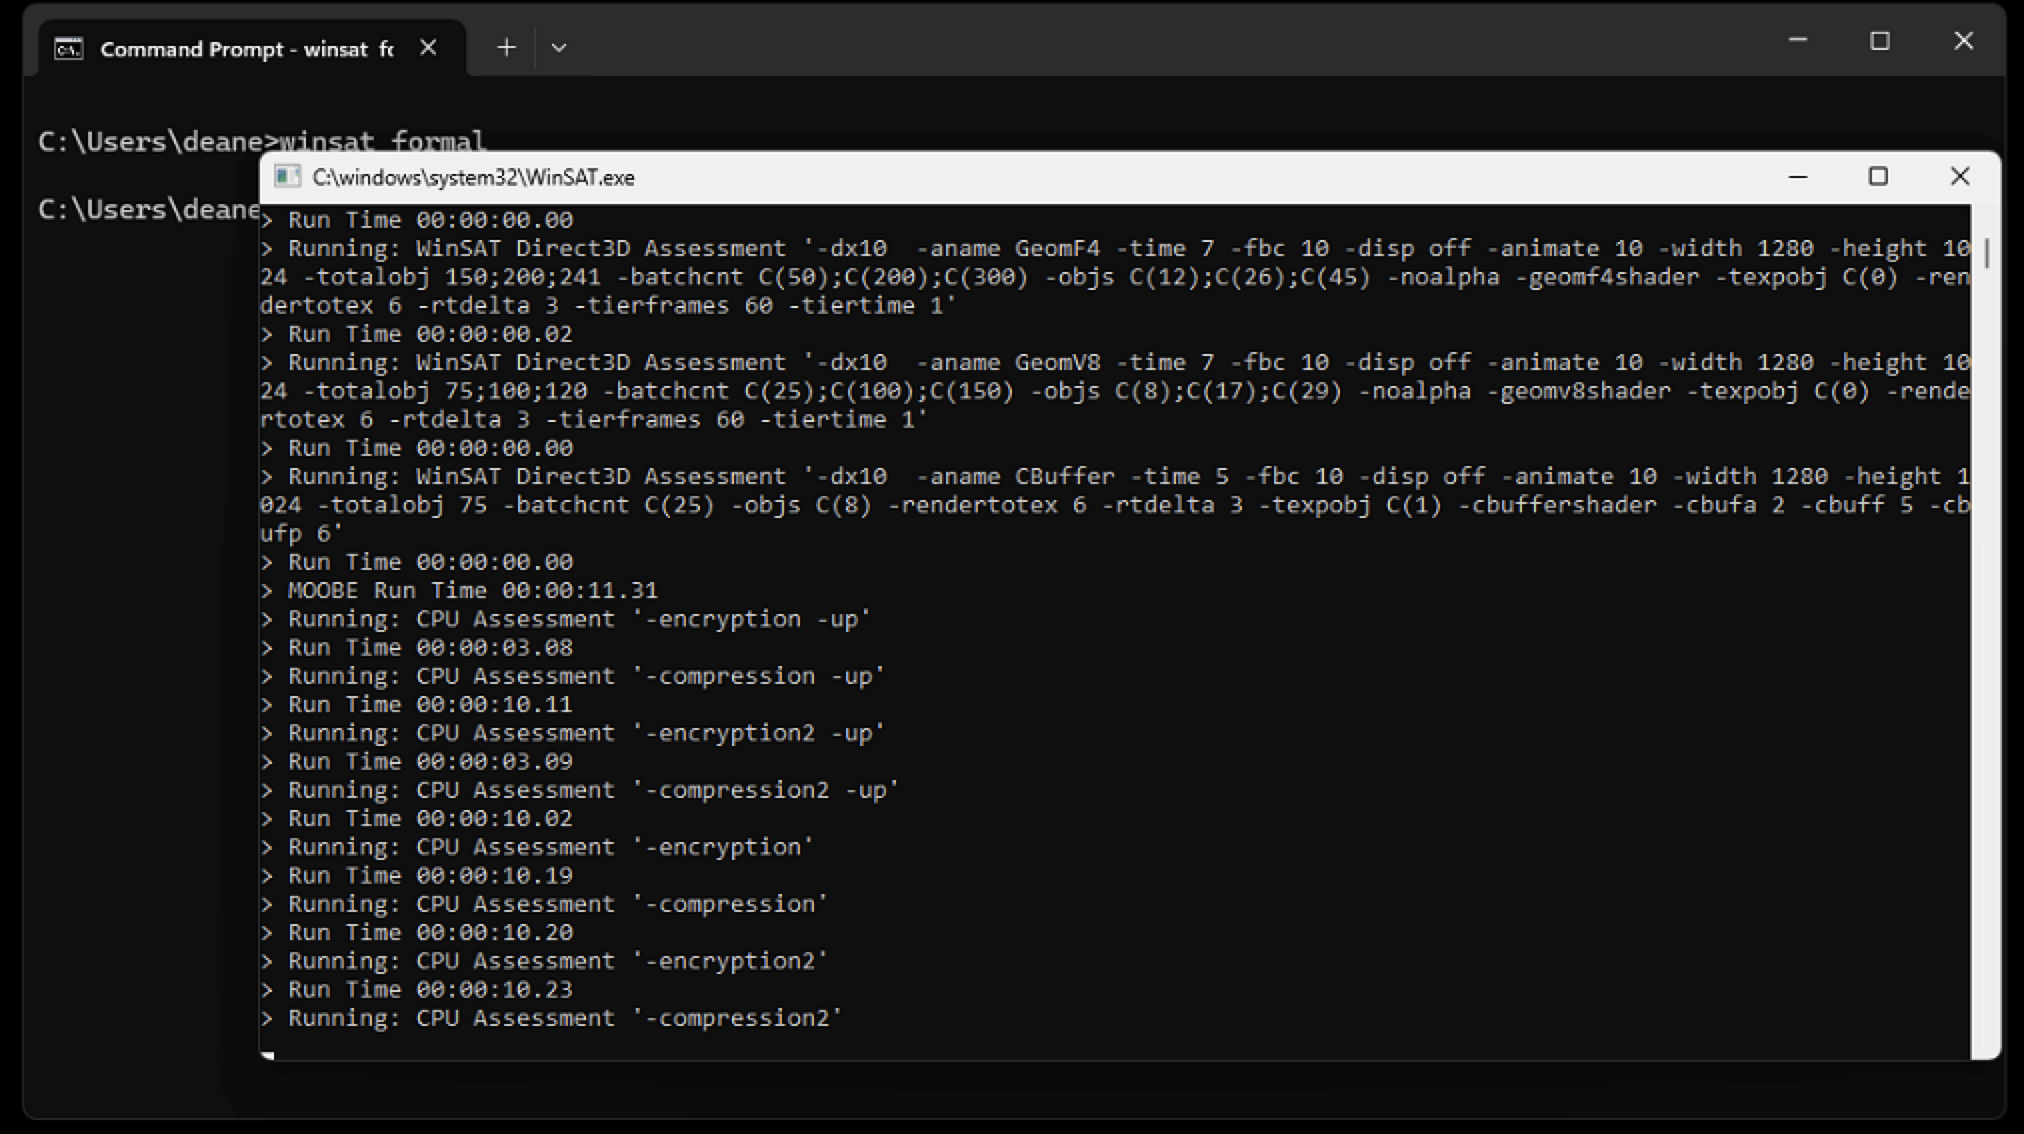The height and width of the screenshot is (1134, 2024).
Task: Click the Command Prompt icon in the tab
Action: pyautogui.click(x=69, y=49)
